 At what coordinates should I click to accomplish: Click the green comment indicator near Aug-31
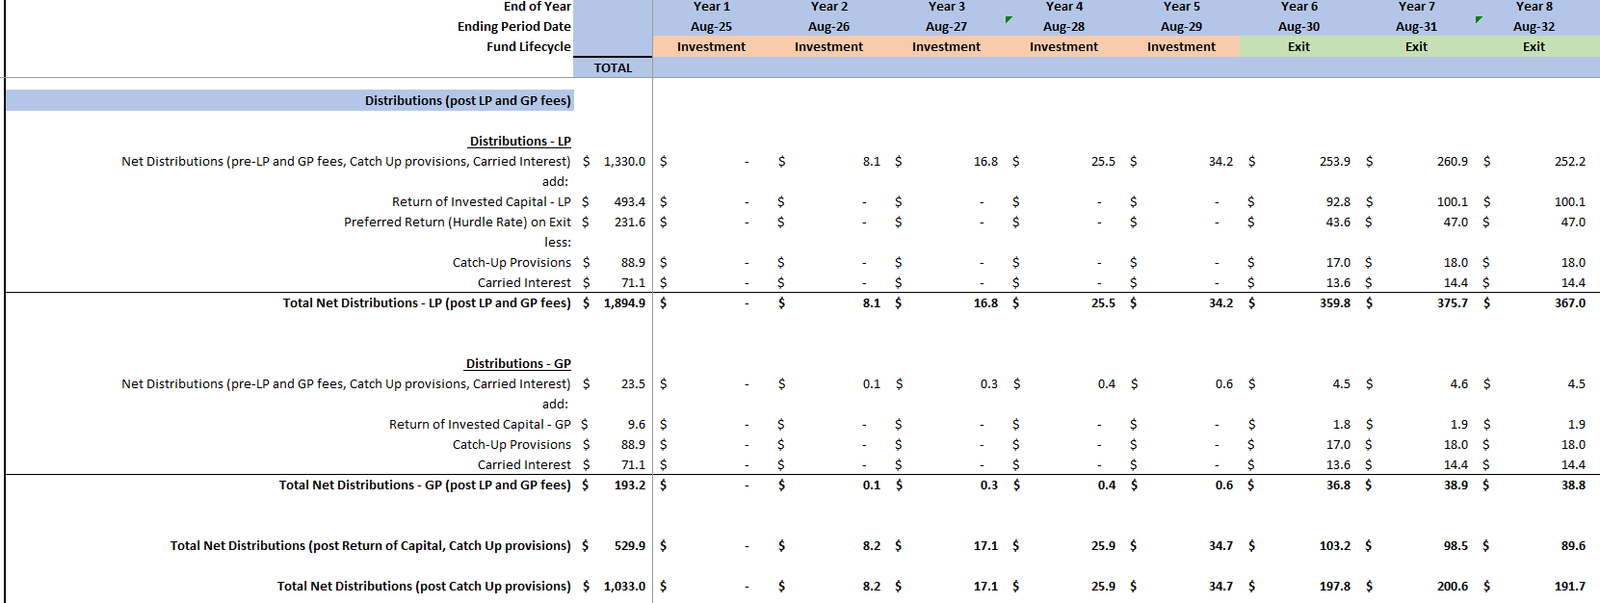click(1479, 19)
